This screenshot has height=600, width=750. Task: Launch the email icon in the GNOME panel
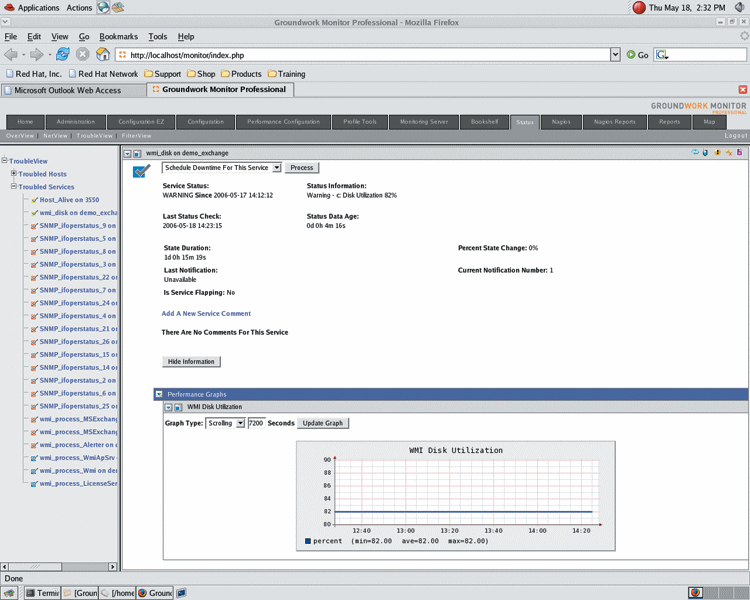(118, 7)
